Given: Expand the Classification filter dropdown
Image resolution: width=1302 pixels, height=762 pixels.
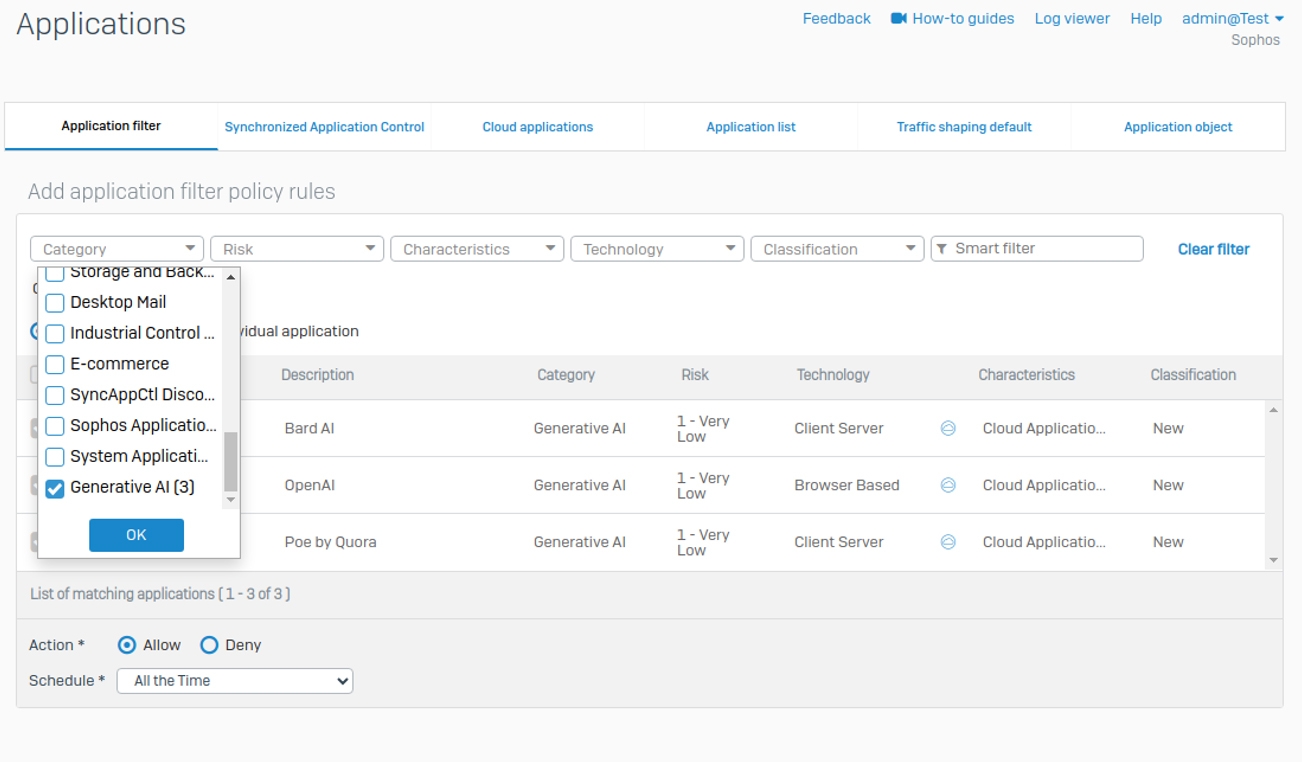Looking at the screenshot, I should point(836,249).
